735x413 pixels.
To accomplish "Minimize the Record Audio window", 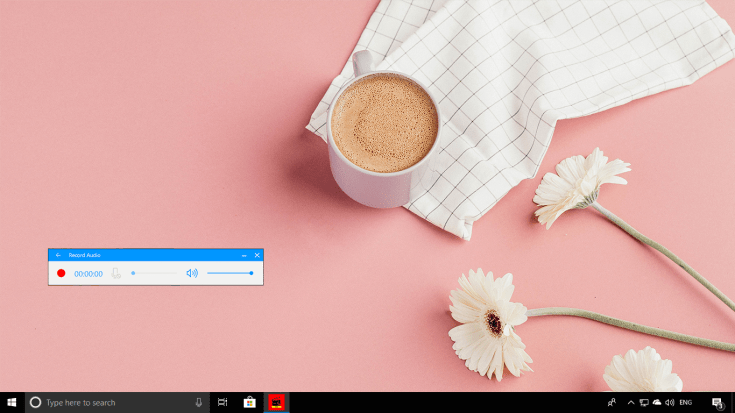I will pos(244,255).
